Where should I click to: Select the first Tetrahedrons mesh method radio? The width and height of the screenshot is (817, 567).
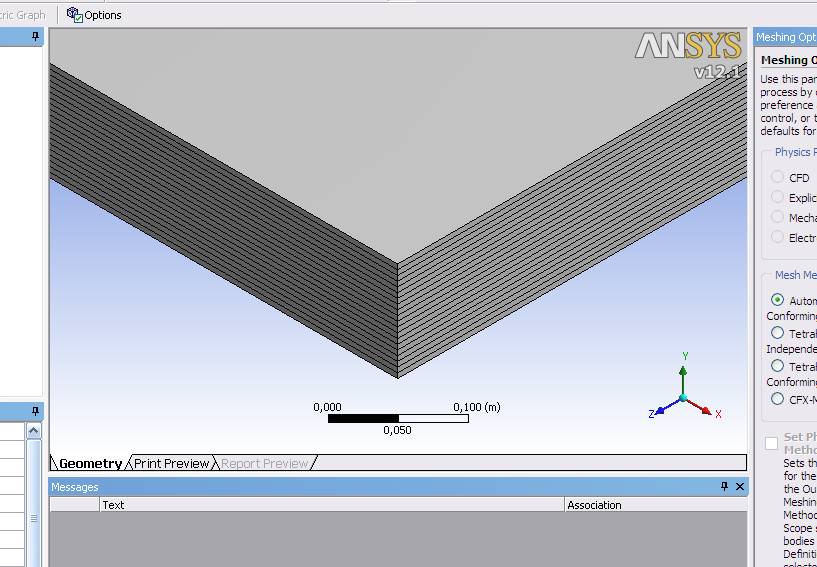(x=777, y=332)
